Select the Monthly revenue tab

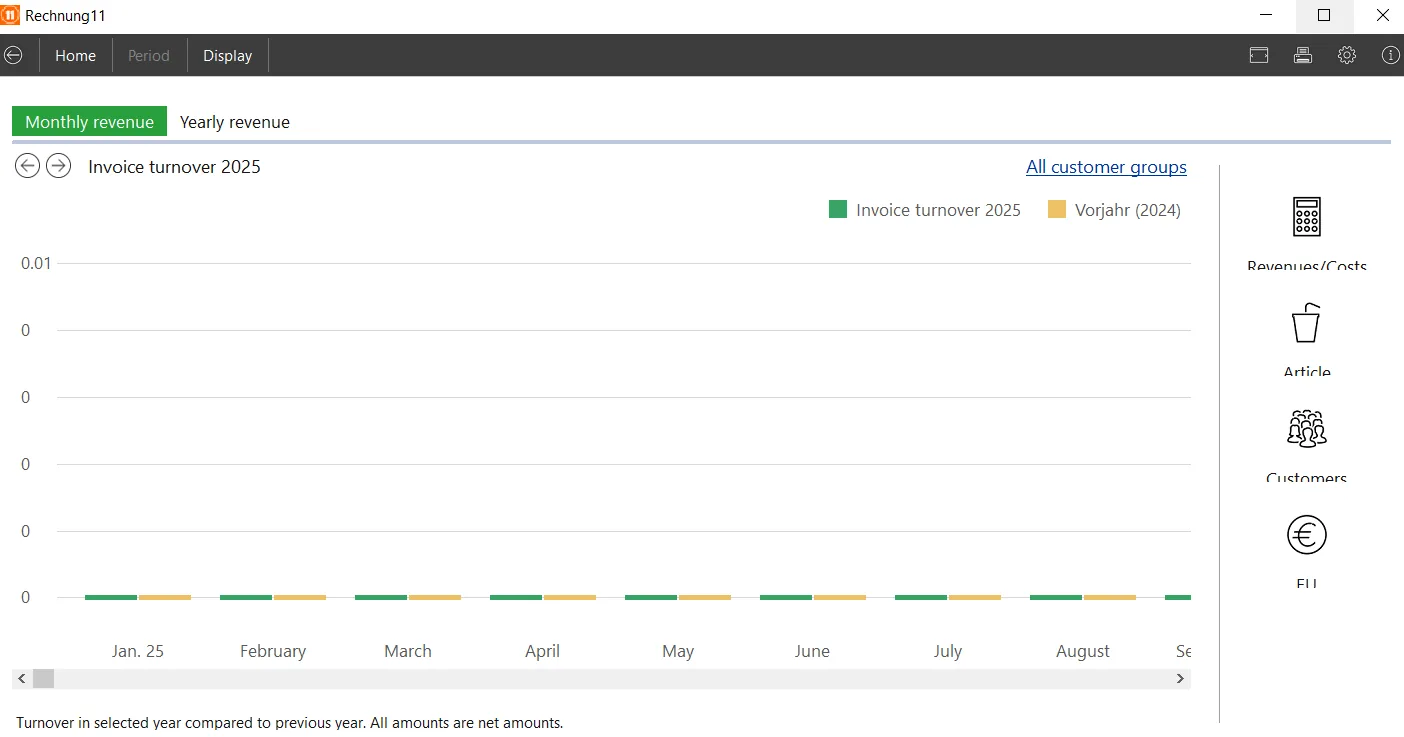(x=89, y=122)
